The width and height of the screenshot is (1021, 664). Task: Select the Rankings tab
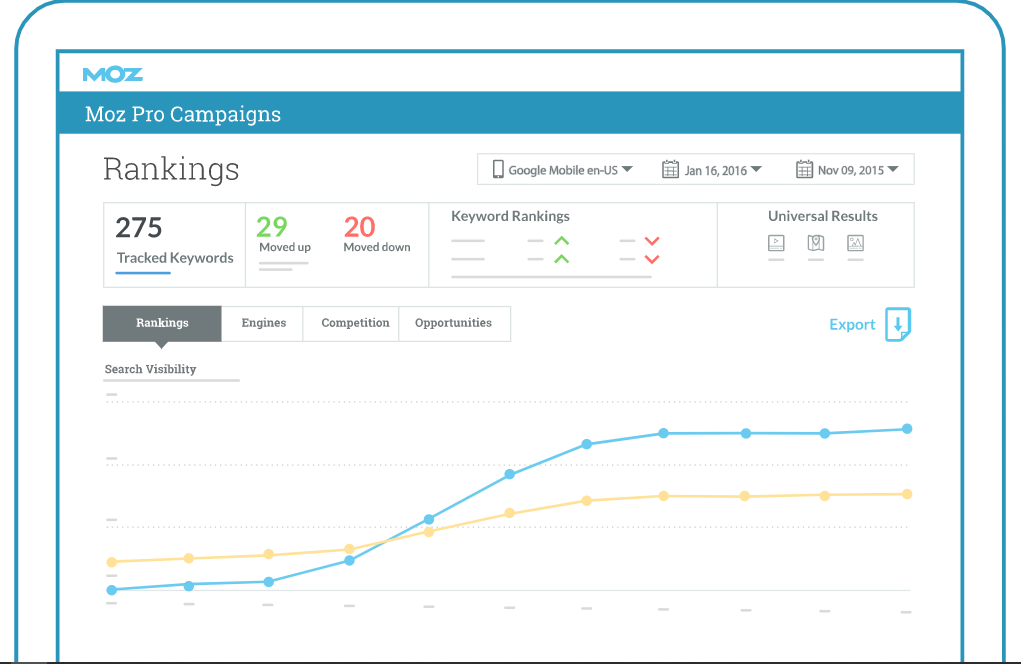(162, 323)
